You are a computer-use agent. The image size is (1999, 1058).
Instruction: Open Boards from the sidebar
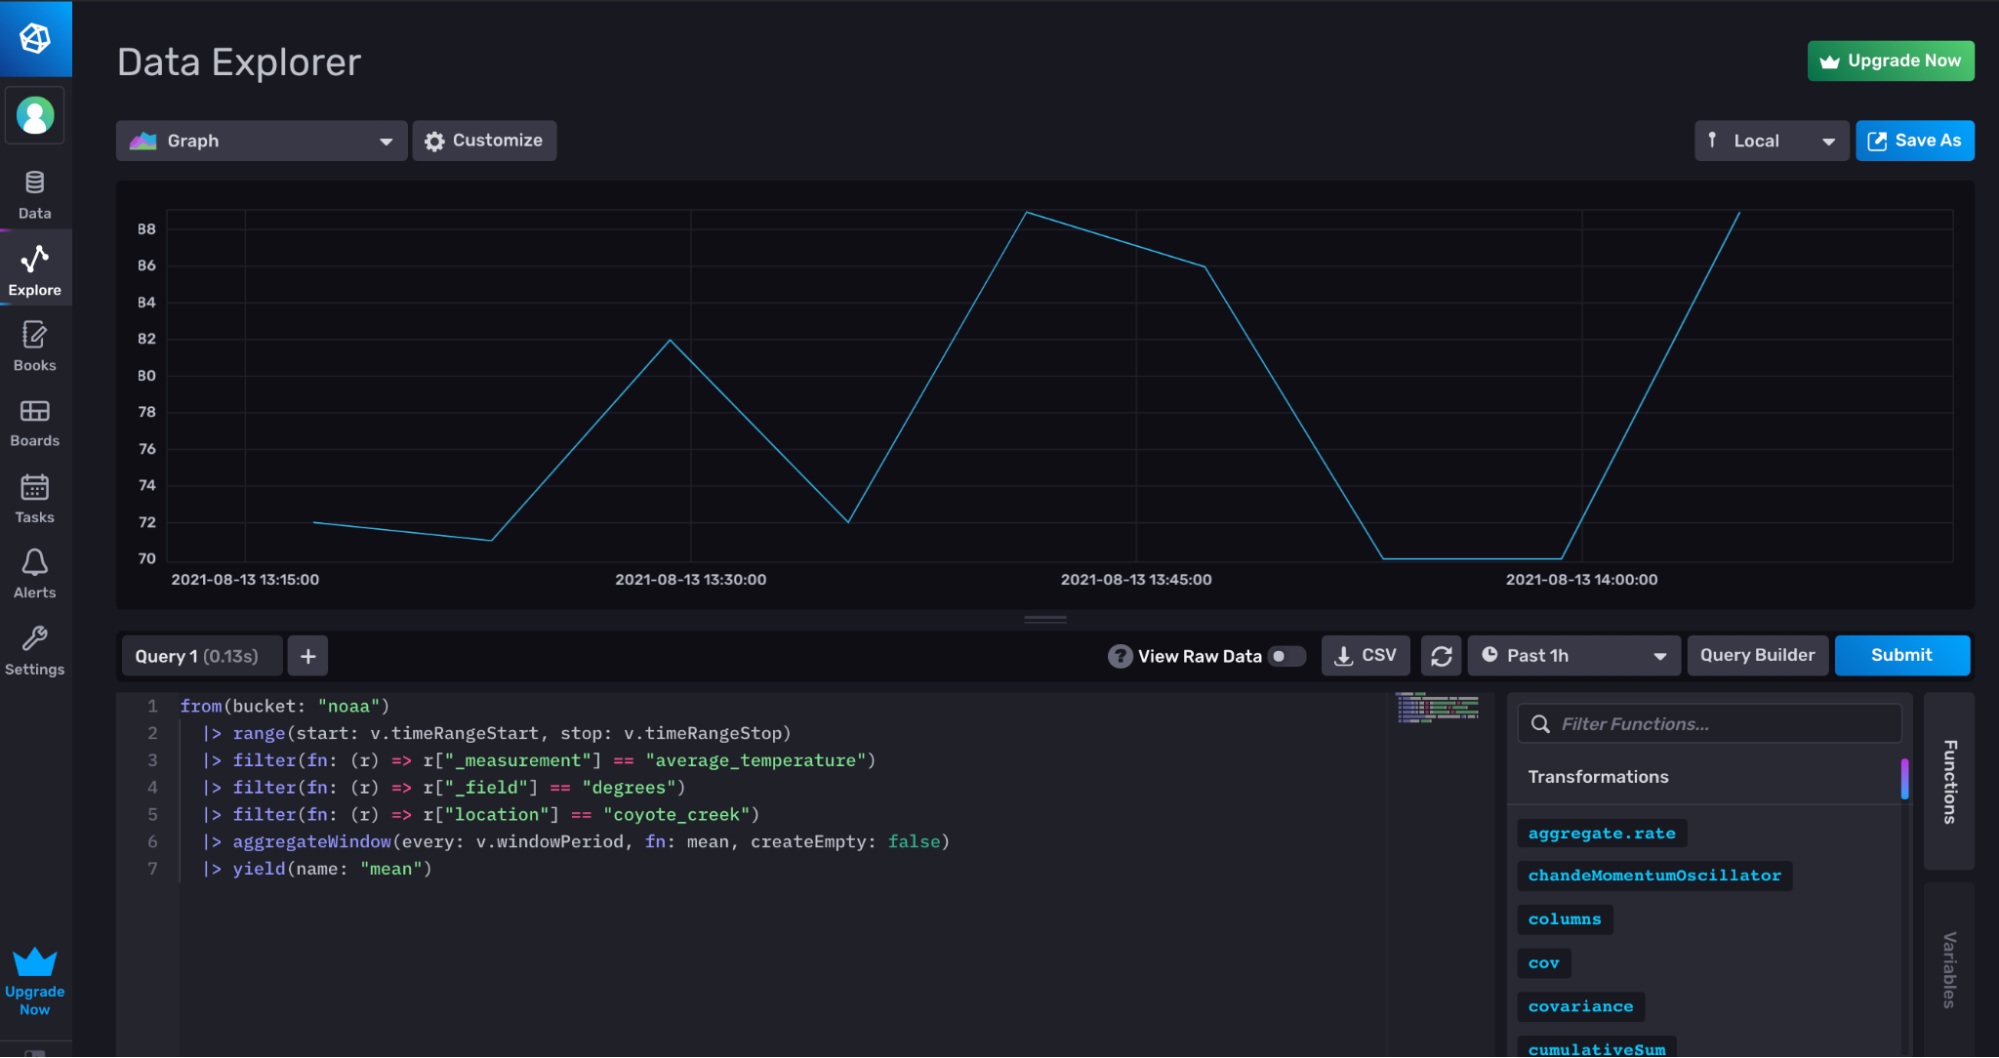point(35,422)
